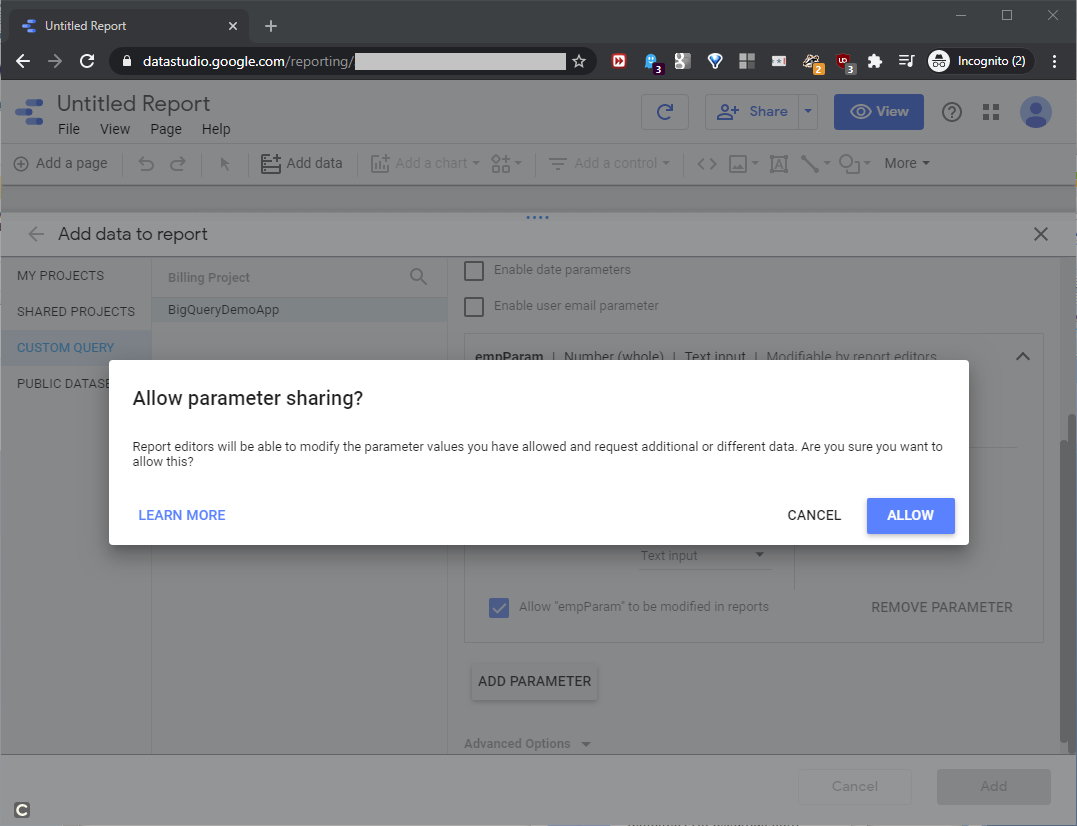Click the user account avatar

coord(1036,112)
